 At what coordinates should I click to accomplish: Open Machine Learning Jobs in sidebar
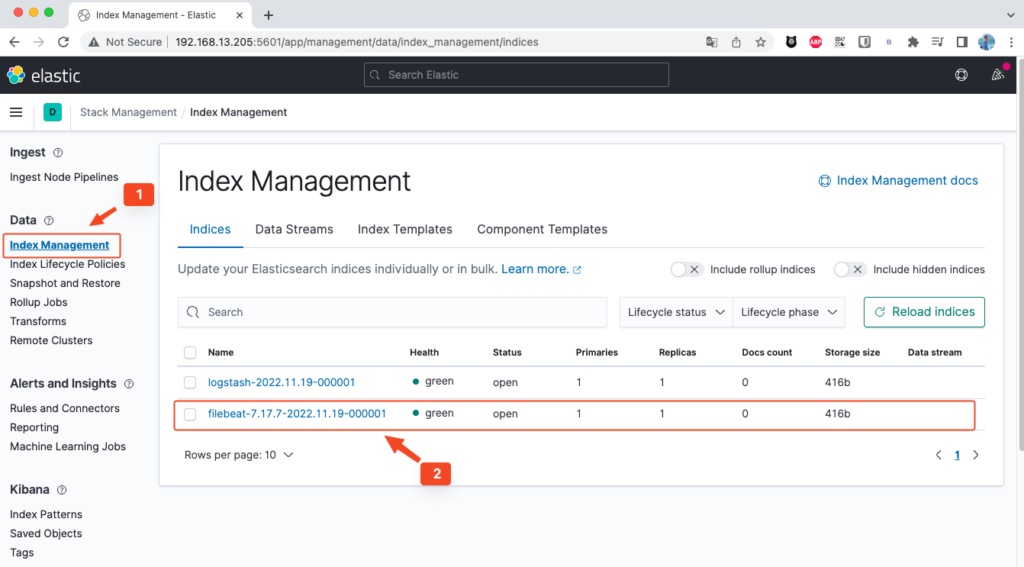(68, 446)
